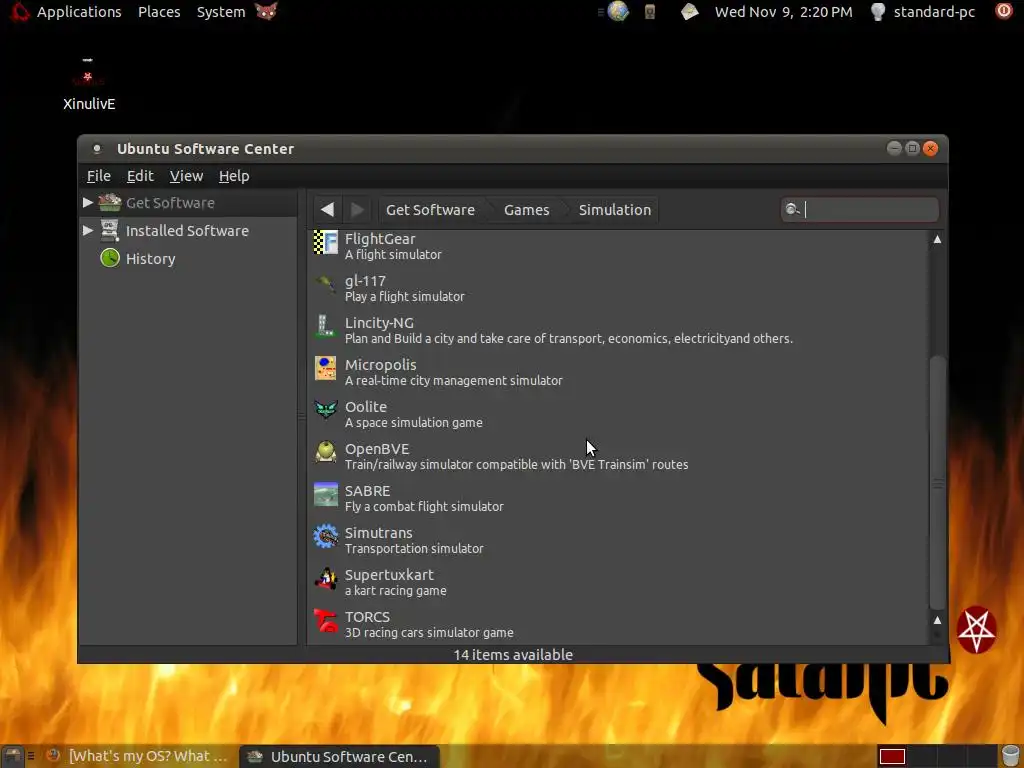Open the Places menu
The width and height of the screenshot is (1024, 768).
pyautogui.click(x=159, y=12)
